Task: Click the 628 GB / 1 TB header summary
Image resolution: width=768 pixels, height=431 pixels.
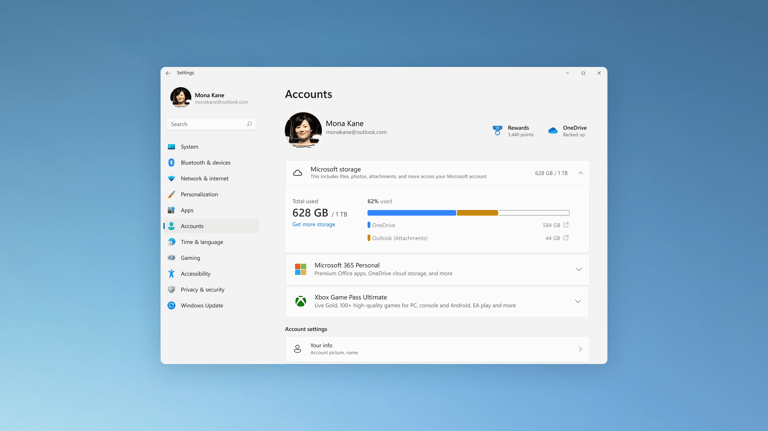Action: pyautogui.click(x=552, y=173)
